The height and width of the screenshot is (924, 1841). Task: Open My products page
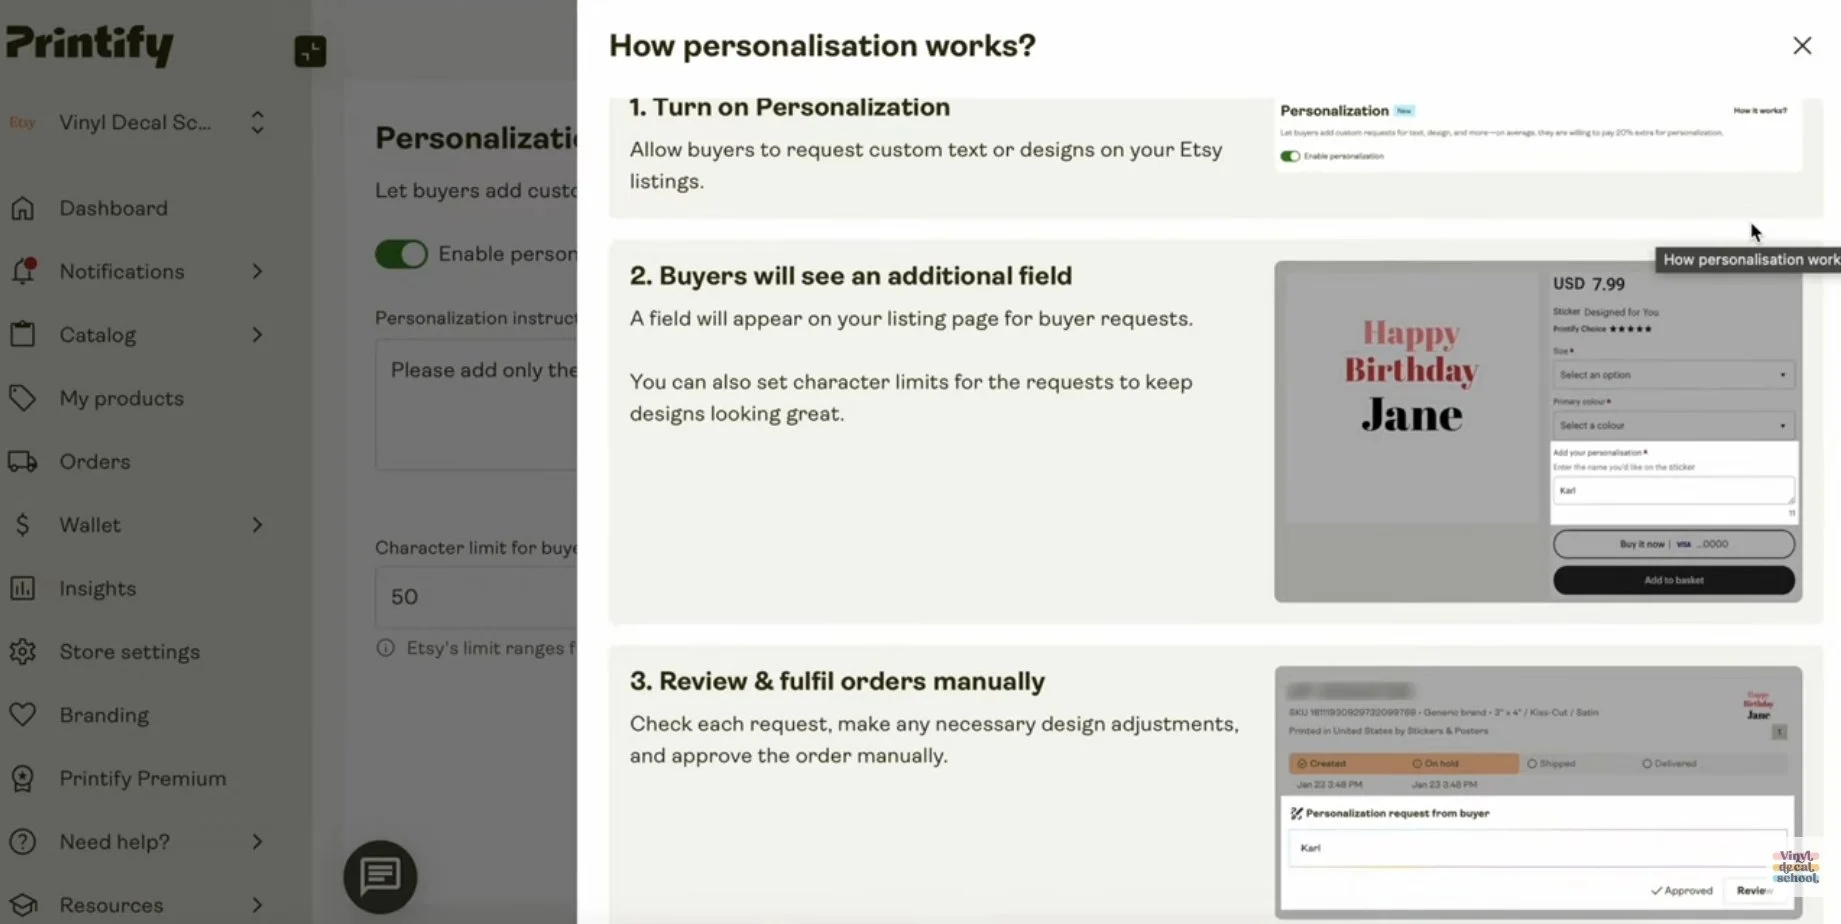pos(121,398)
